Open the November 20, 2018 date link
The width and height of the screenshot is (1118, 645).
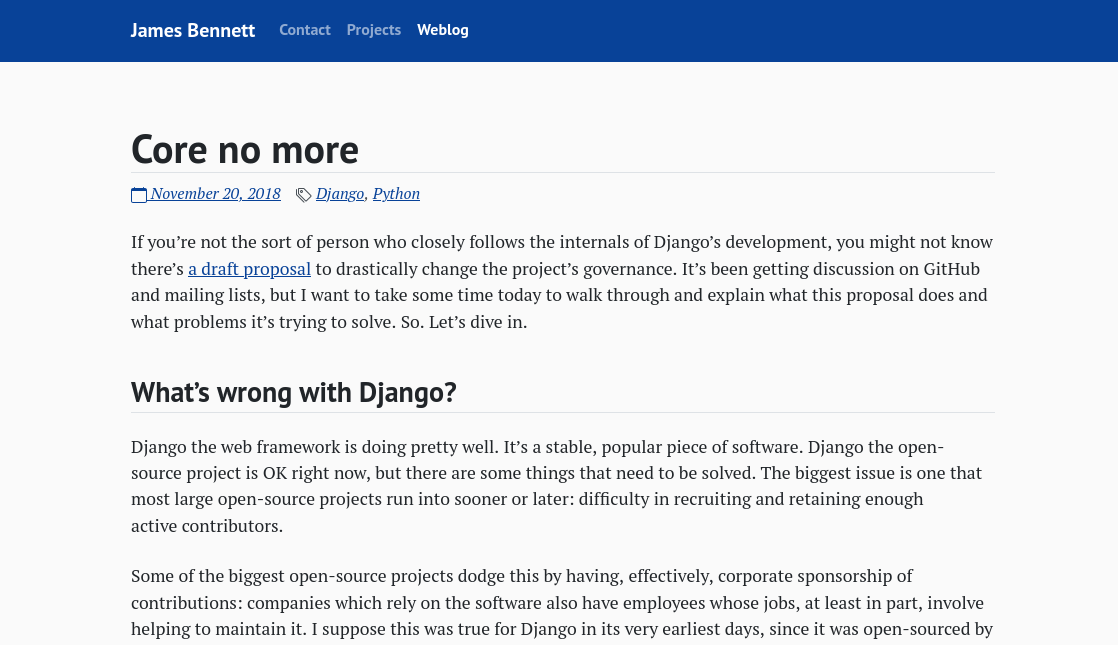pos(215,194)
